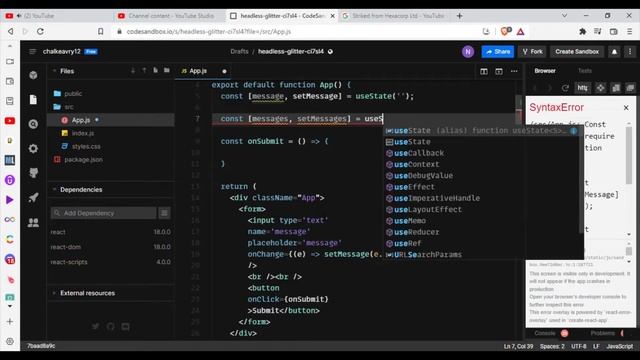The width and height of the screenshot is (640, 360).
Task: Click the list icon beside Add Dependency
Action: coord(164,213)
